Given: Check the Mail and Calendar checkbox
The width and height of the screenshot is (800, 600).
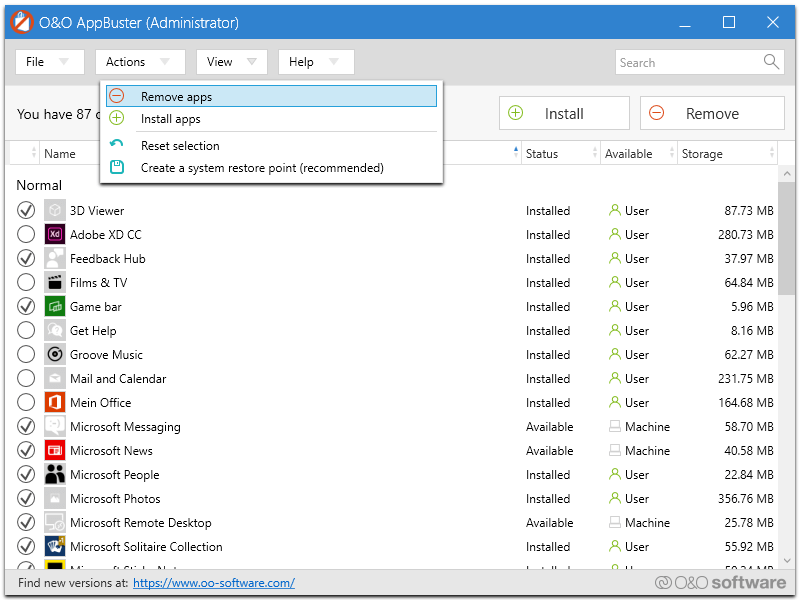Looking at the screenshot, I should click(x=26, y=379).
